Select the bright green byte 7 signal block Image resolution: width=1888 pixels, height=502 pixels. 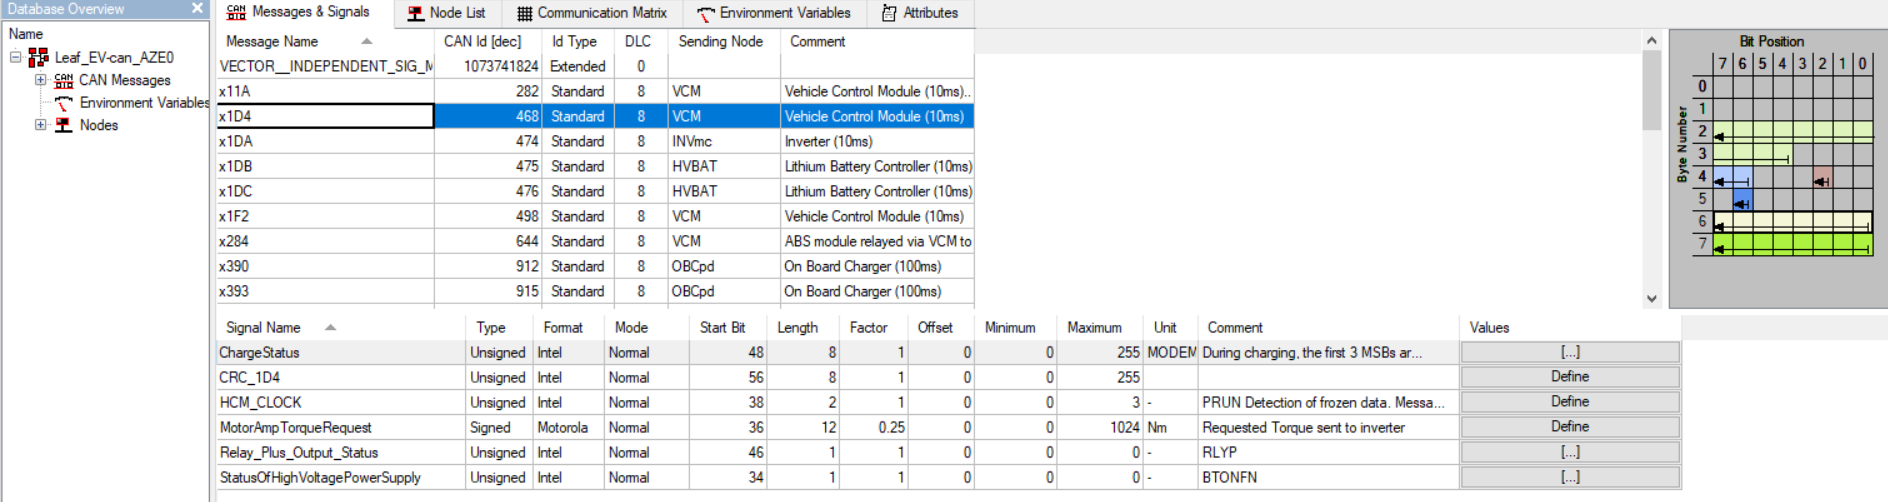click(1792, 244)
